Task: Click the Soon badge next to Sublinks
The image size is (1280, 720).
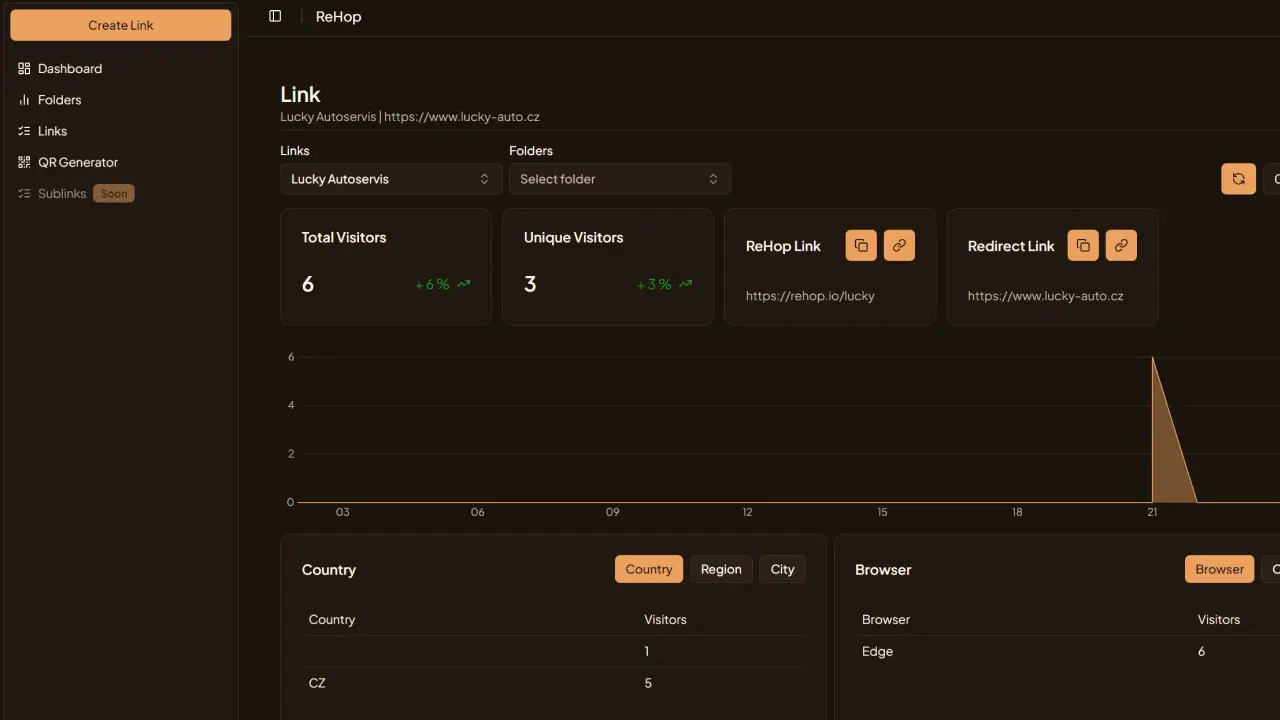Action: coord(114,193)
